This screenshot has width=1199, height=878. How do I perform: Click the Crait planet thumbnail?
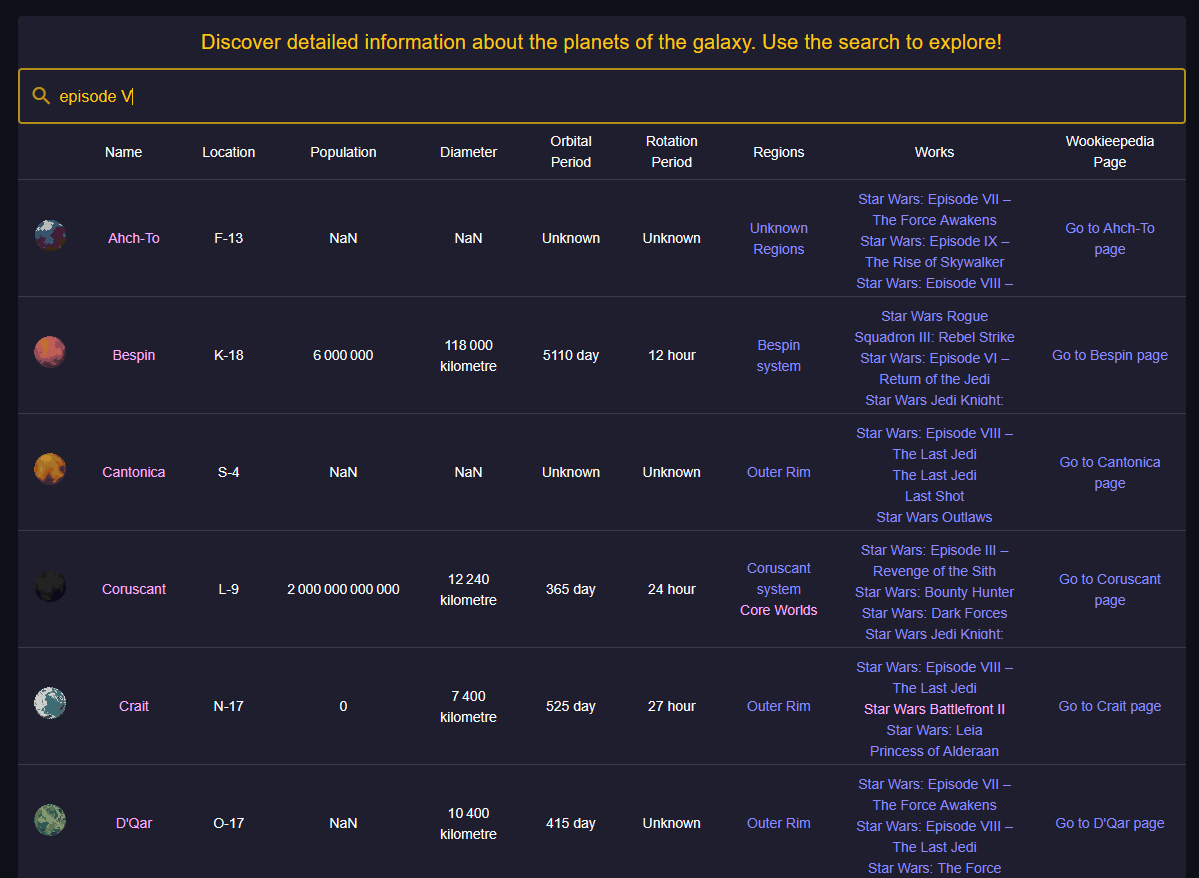click(50, 704)
